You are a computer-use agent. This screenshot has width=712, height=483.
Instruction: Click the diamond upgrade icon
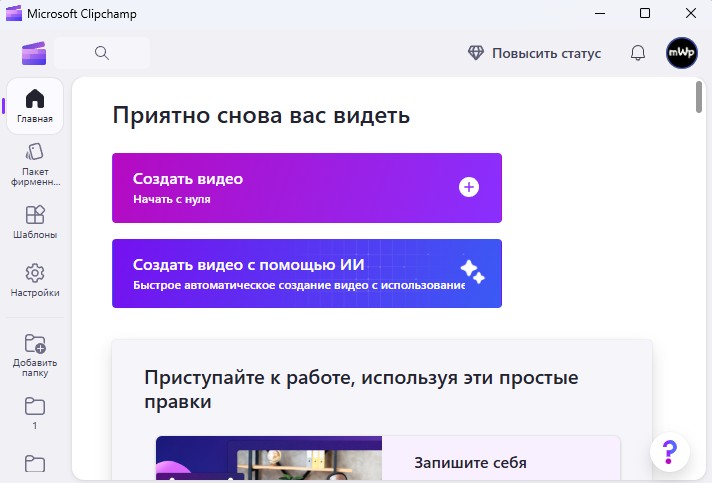point(476,53)
